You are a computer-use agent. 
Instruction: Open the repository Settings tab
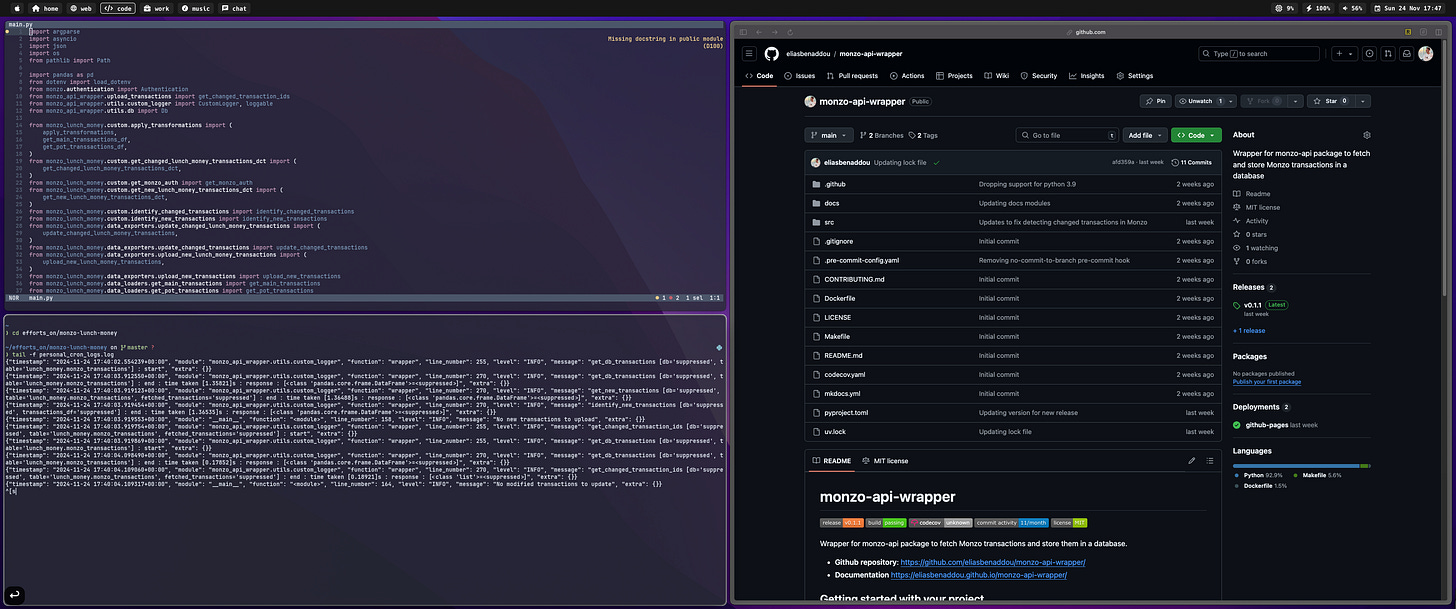[1134, 76]
